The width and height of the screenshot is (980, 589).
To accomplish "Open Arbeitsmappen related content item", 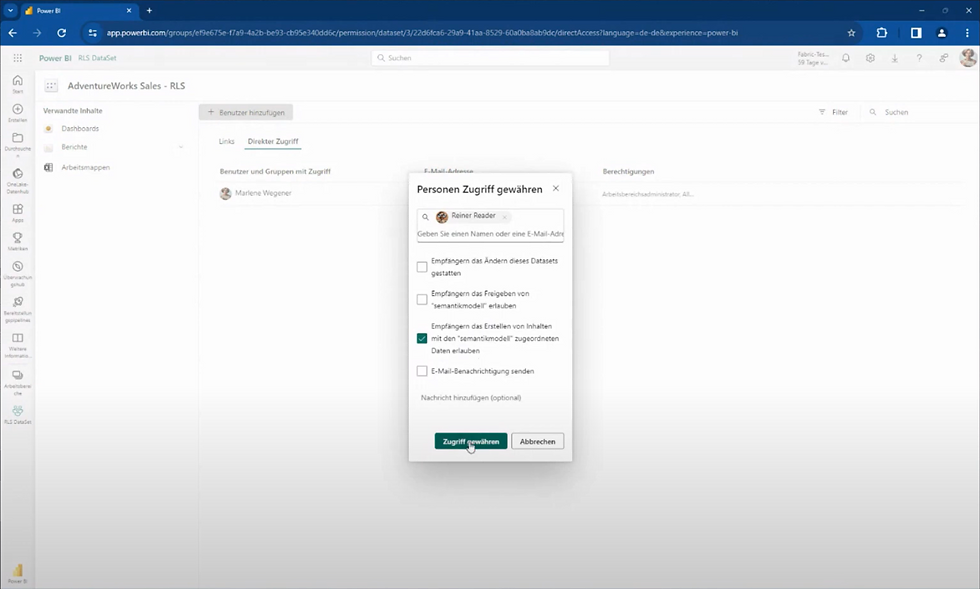I will [86, 168].
